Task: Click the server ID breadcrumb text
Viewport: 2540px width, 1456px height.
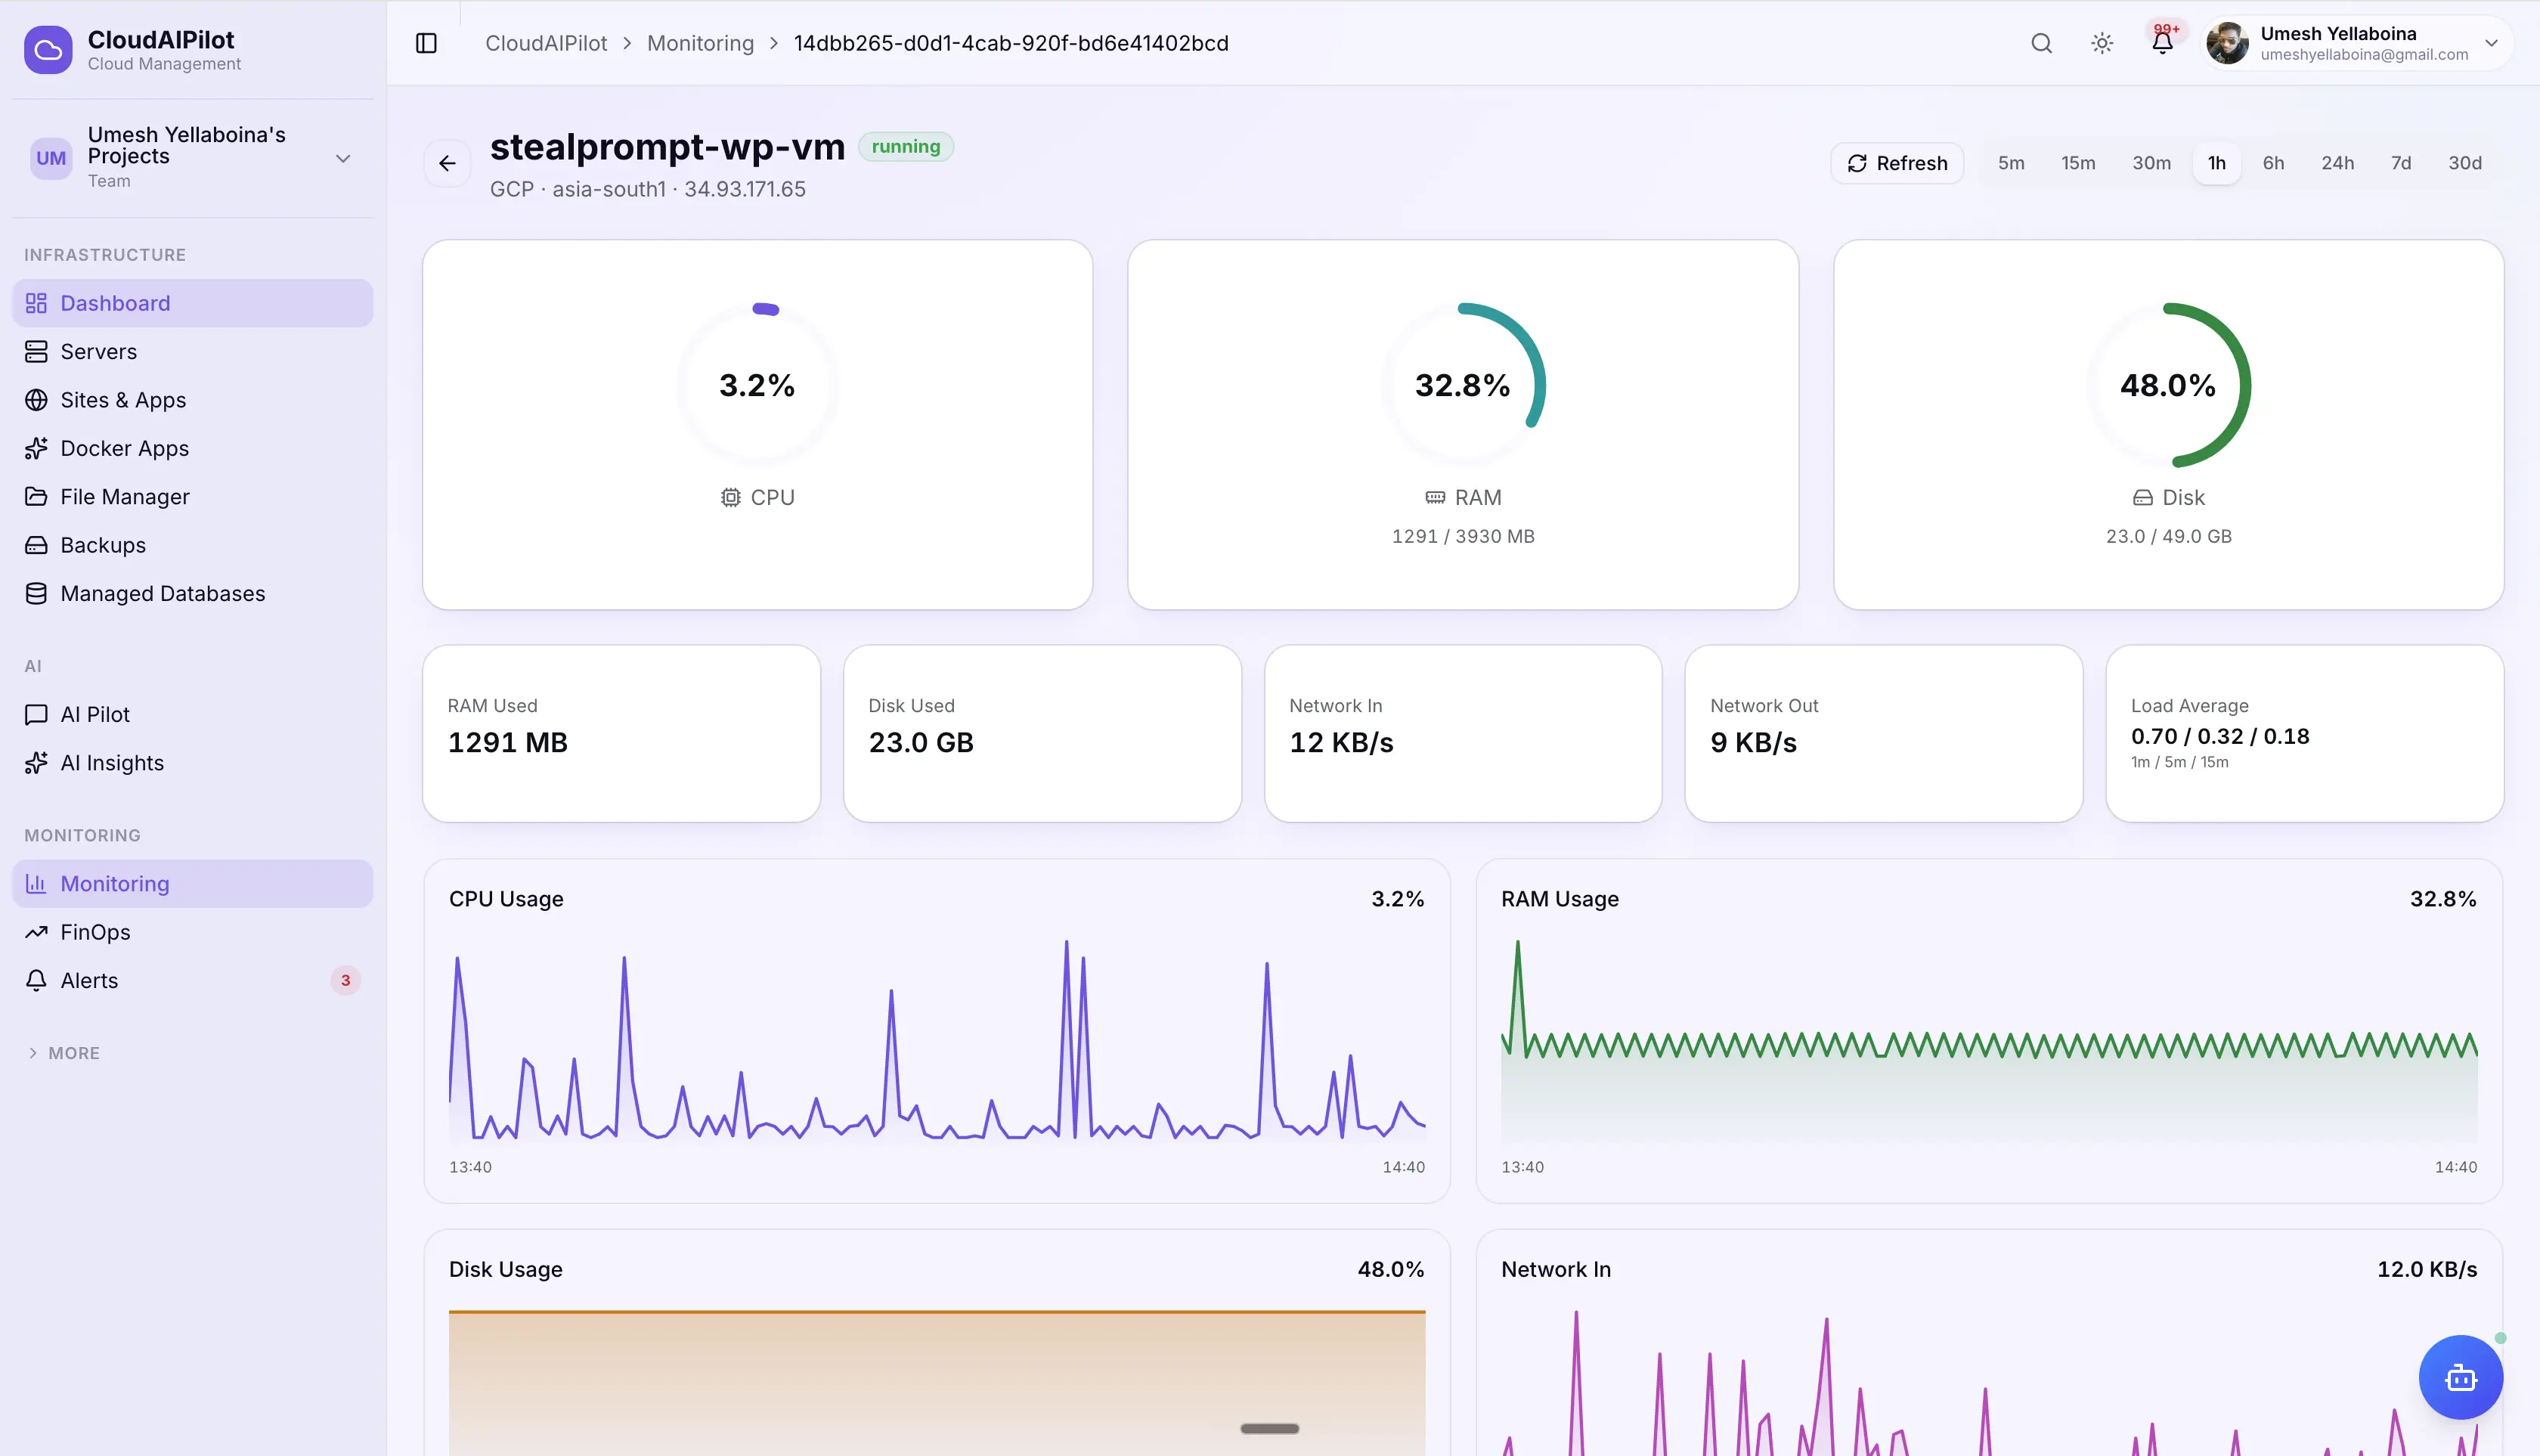Action: tap(1011, 43)
